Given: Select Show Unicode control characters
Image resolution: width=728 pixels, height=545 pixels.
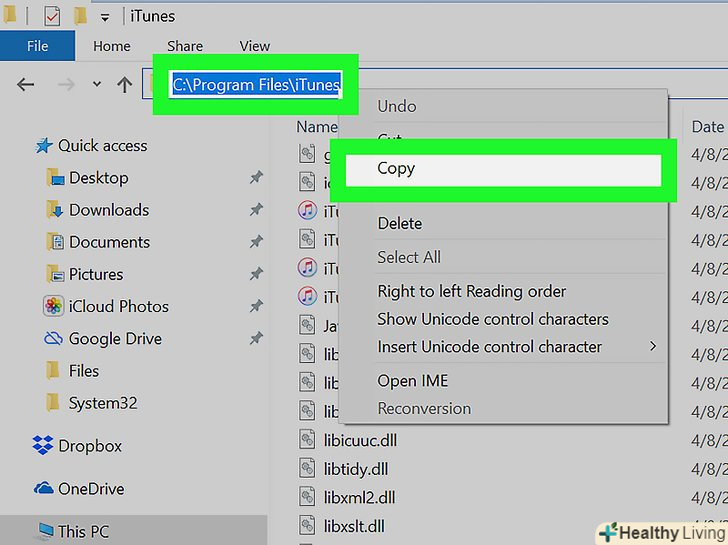Looking at the screenshot, I should click(493, 319).
